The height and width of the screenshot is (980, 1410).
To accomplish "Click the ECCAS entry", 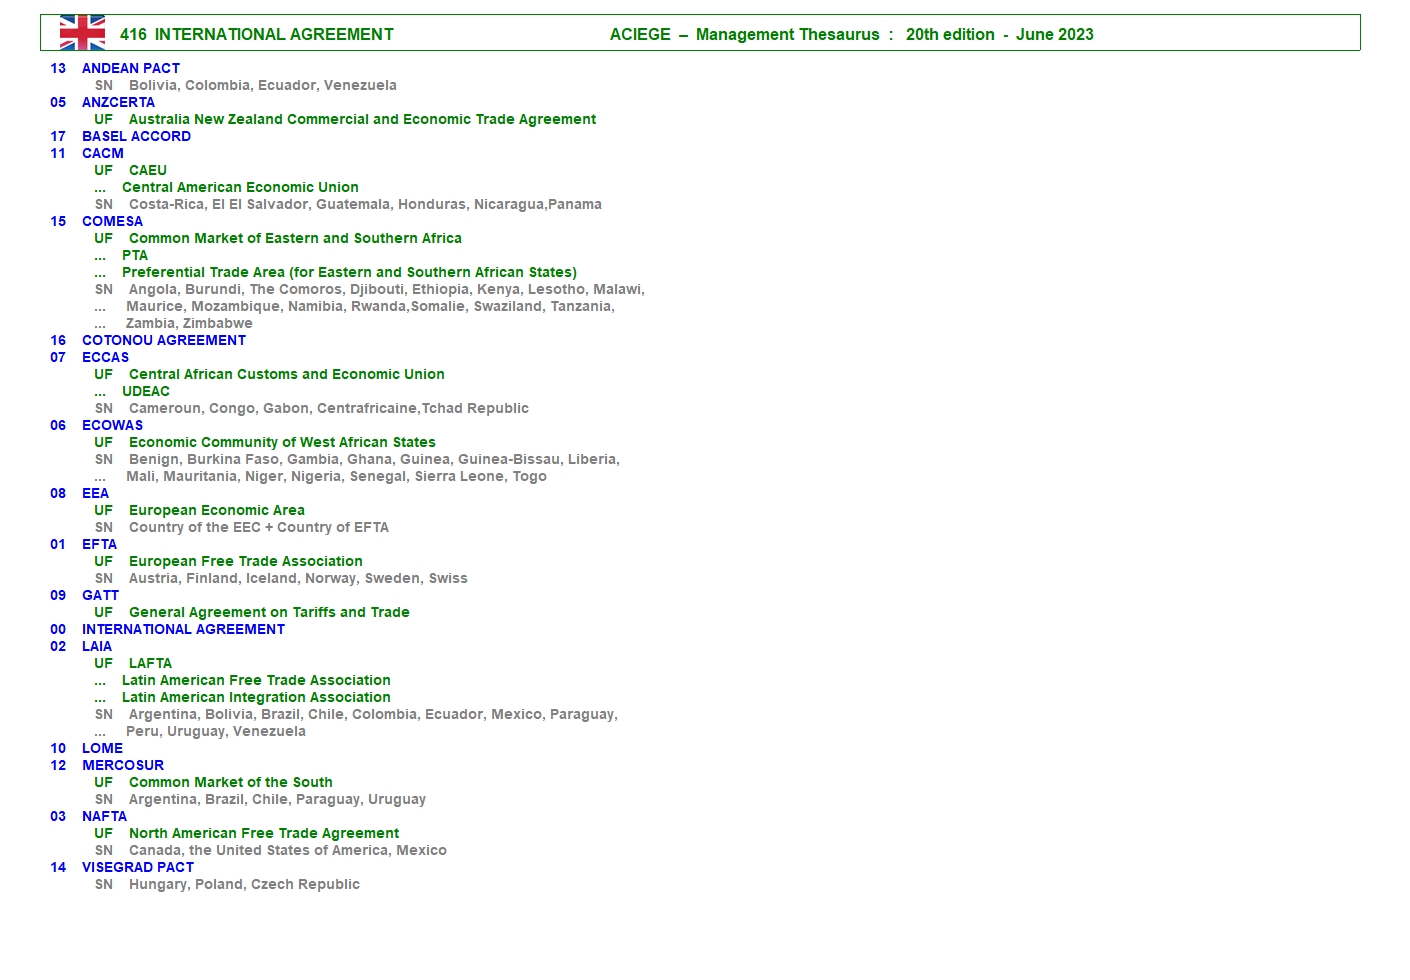I will [105, 357].
